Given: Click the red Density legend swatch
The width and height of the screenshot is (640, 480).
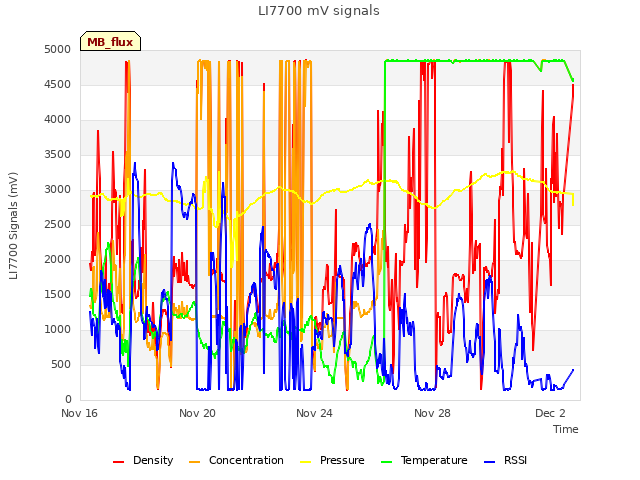Looking at the screenshot, I should pyautogui.click(x=118, y=462).
